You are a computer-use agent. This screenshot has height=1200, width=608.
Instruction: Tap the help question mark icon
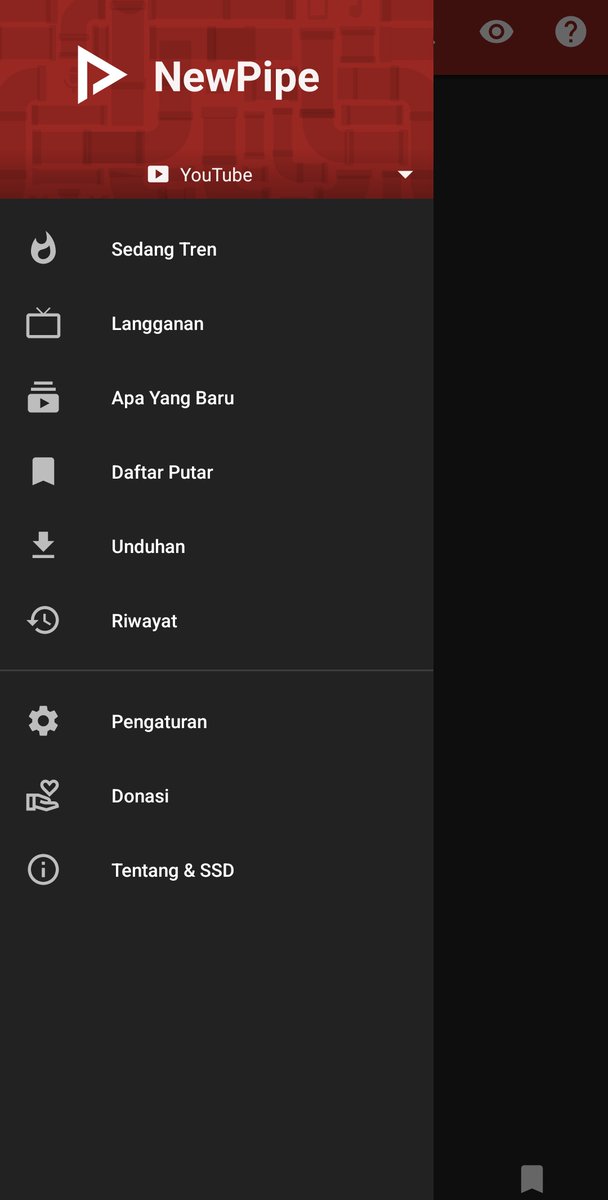570,32
